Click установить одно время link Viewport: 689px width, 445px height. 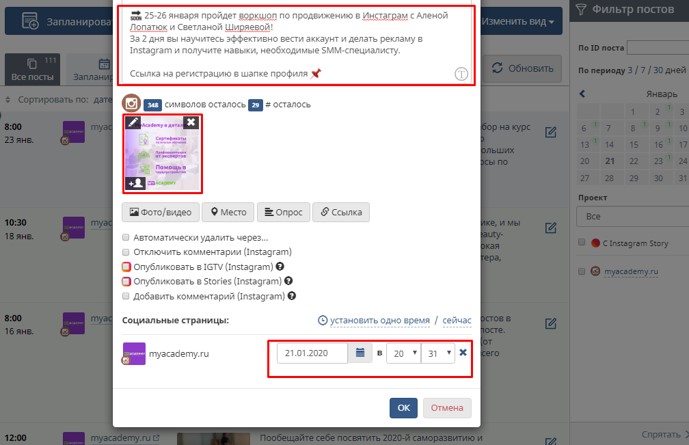[x=380, y=320]
